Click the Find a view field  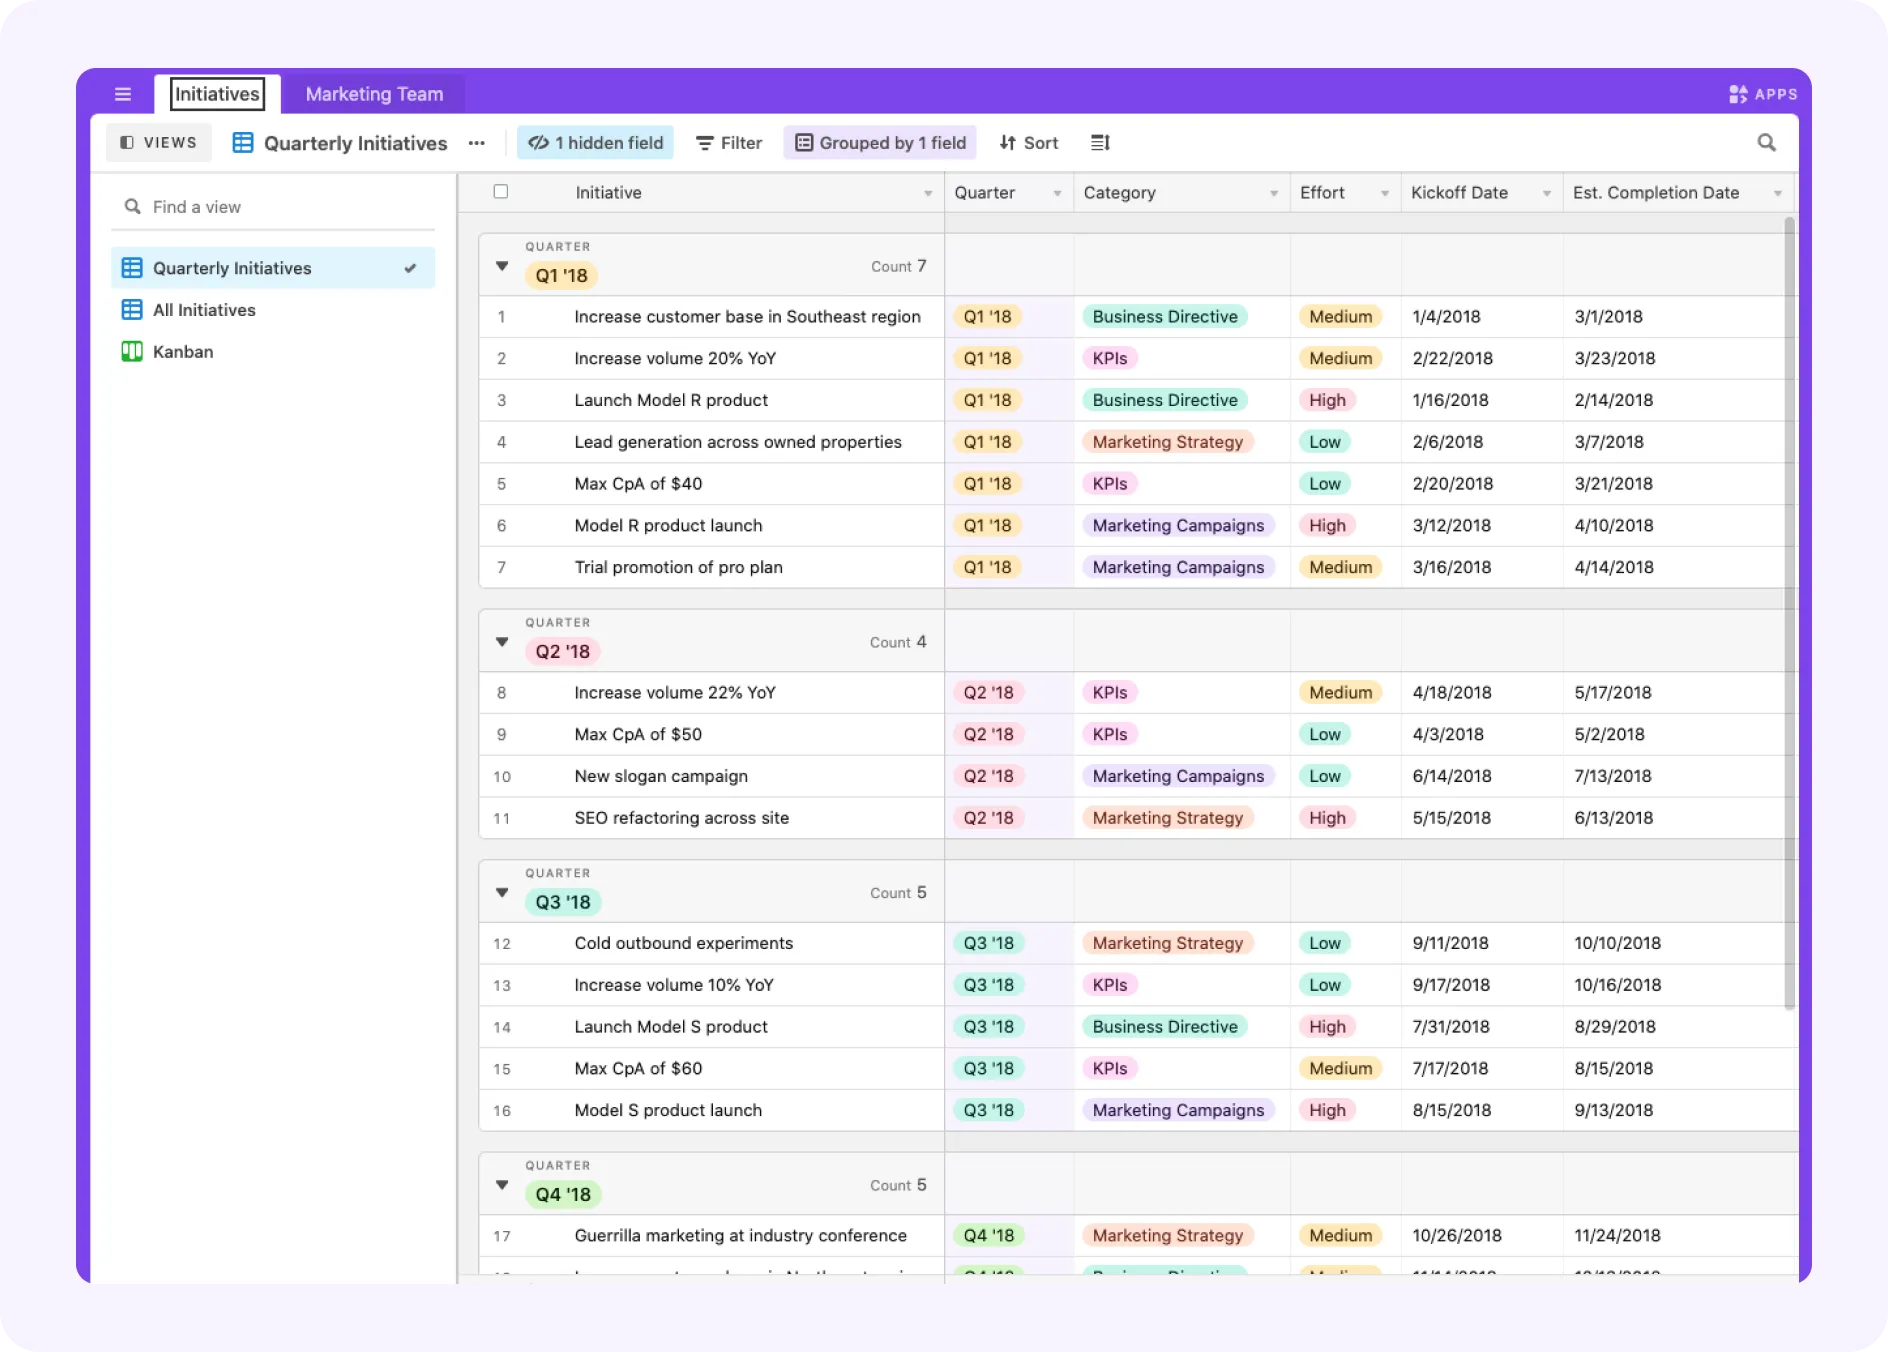[273, 207]
